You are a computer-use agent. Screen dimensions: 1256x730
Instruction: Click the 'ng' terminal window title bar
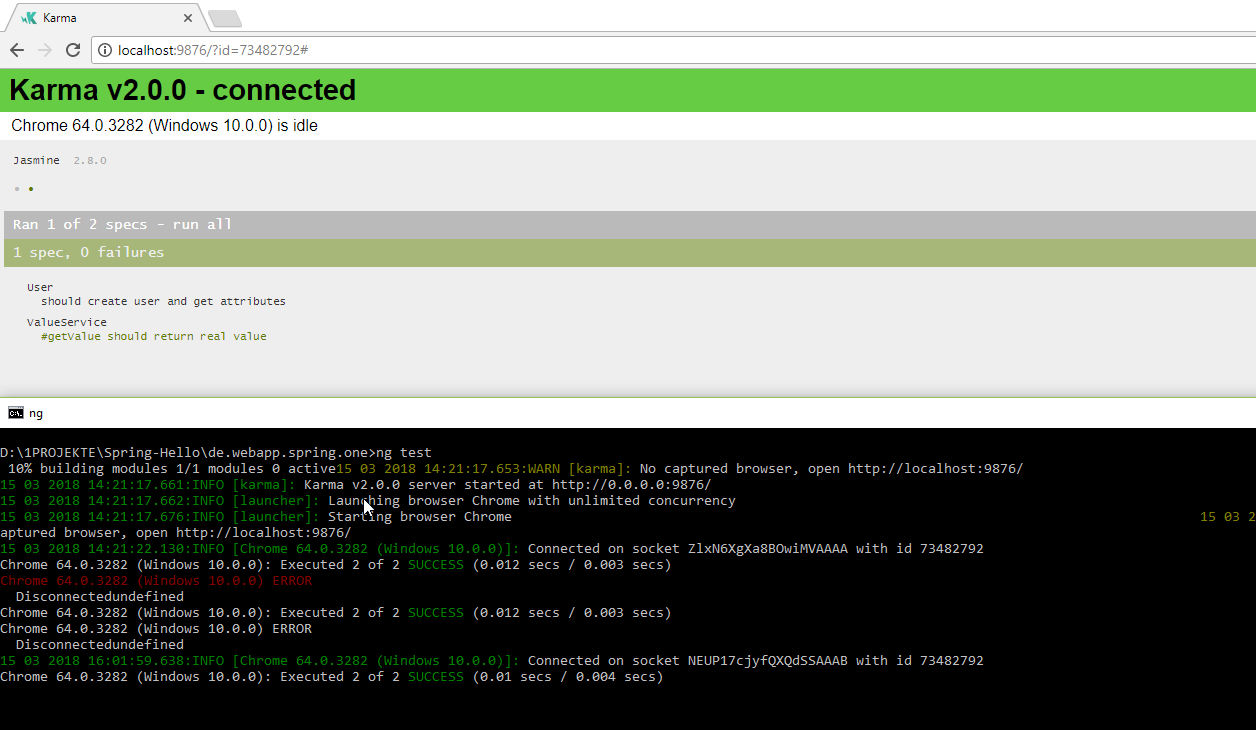[x=600, y=413]
